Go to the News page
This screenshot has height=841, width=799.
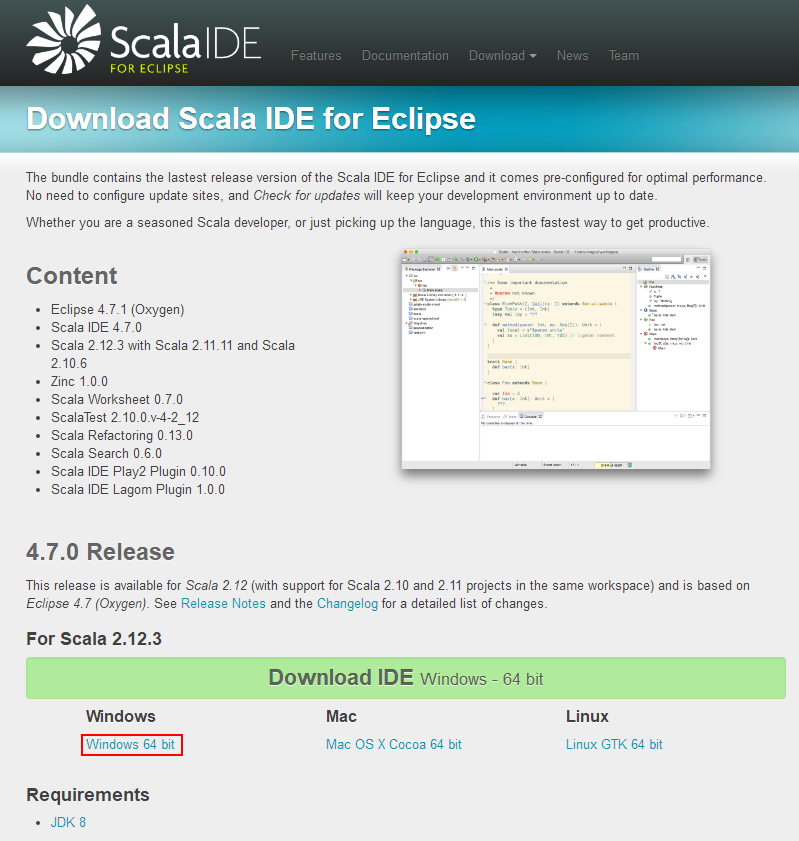coord(572,55)
